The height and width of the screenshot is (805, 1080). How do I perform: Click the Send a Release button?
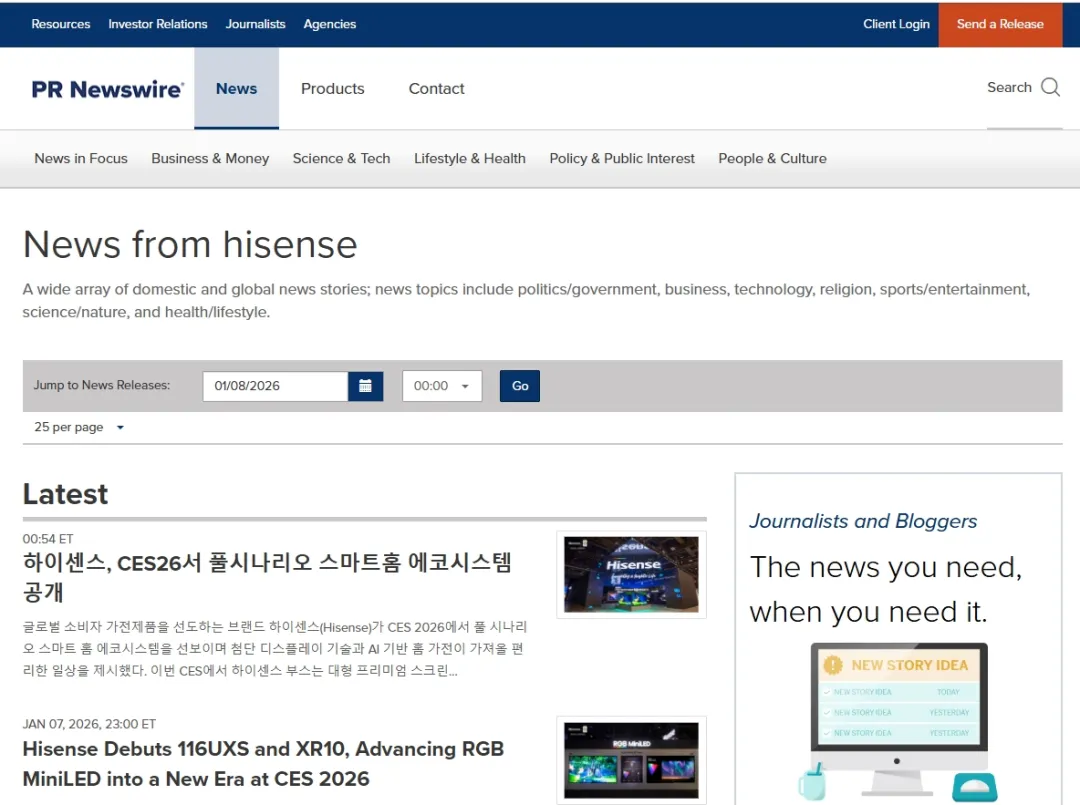click(999, 24)
